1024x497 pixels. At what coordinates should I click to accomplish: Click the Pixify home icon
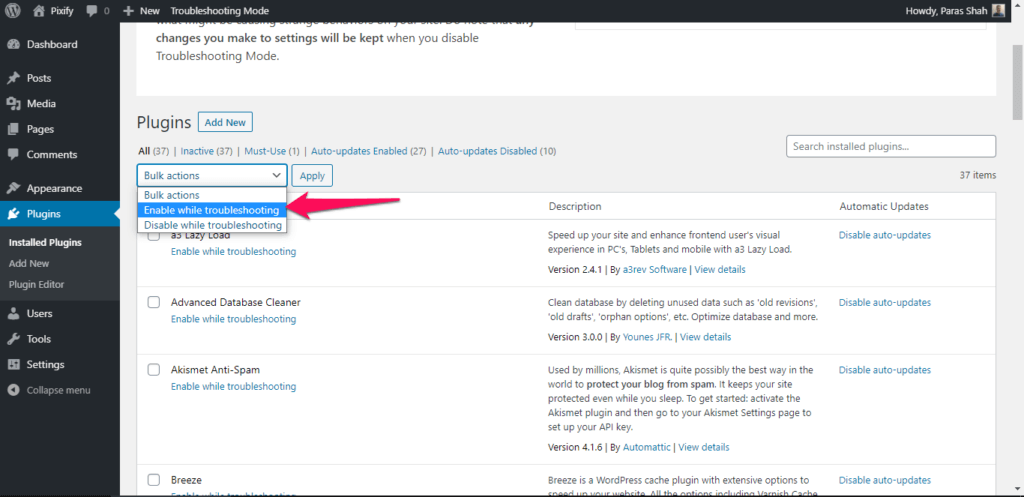click(x=39, y=10)
